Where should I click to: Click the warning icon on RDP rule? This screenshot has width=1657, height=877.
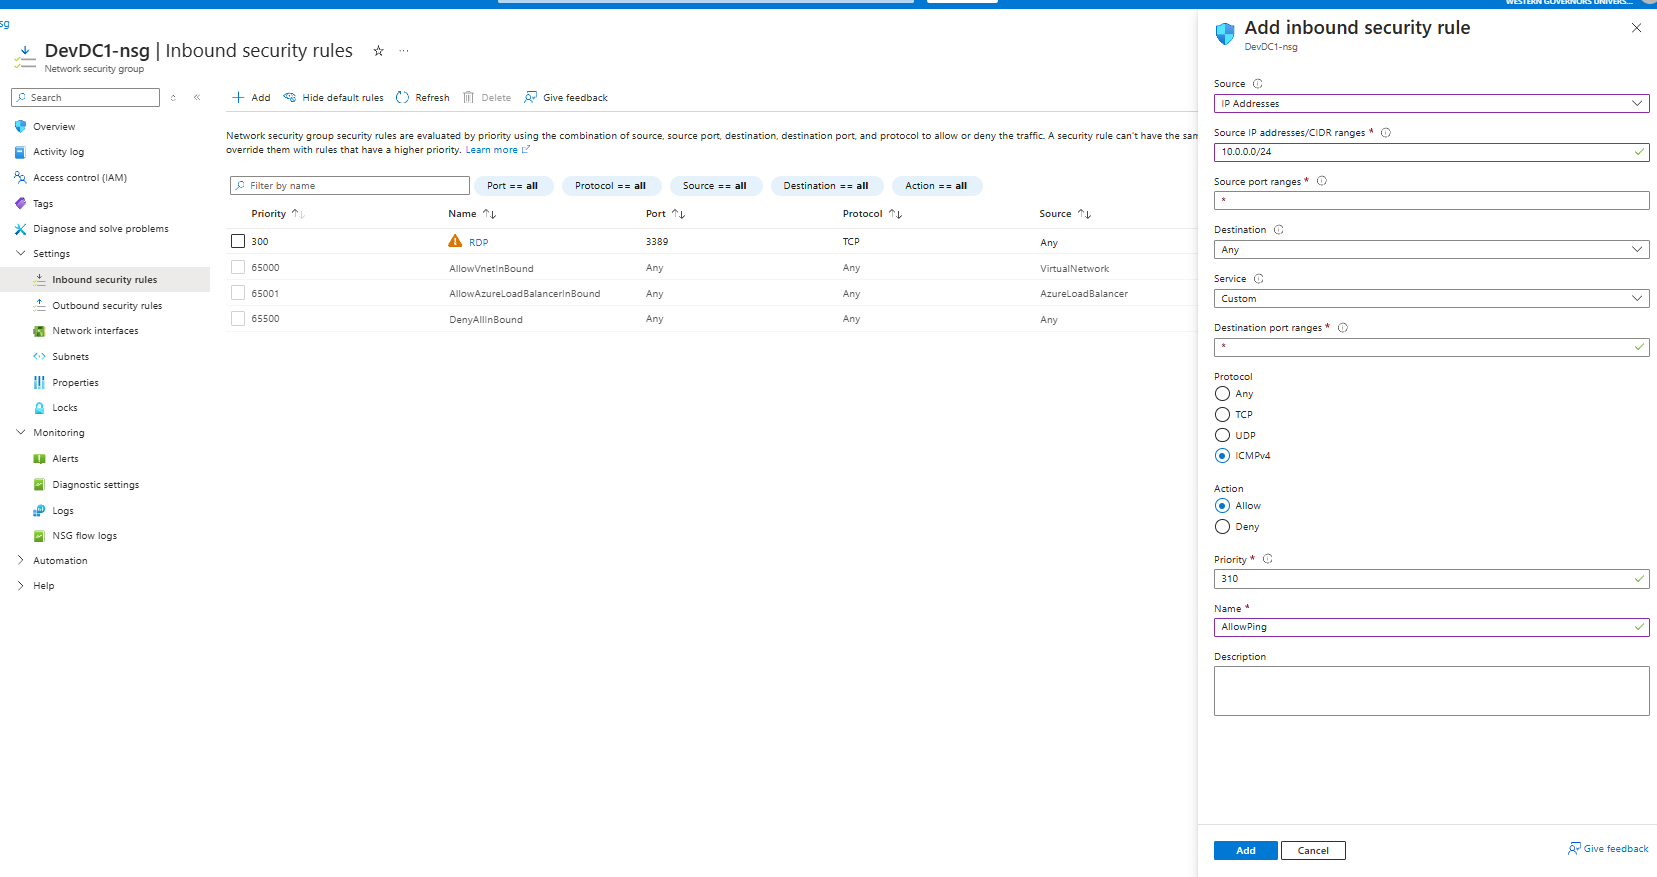[x=455, y=241]
